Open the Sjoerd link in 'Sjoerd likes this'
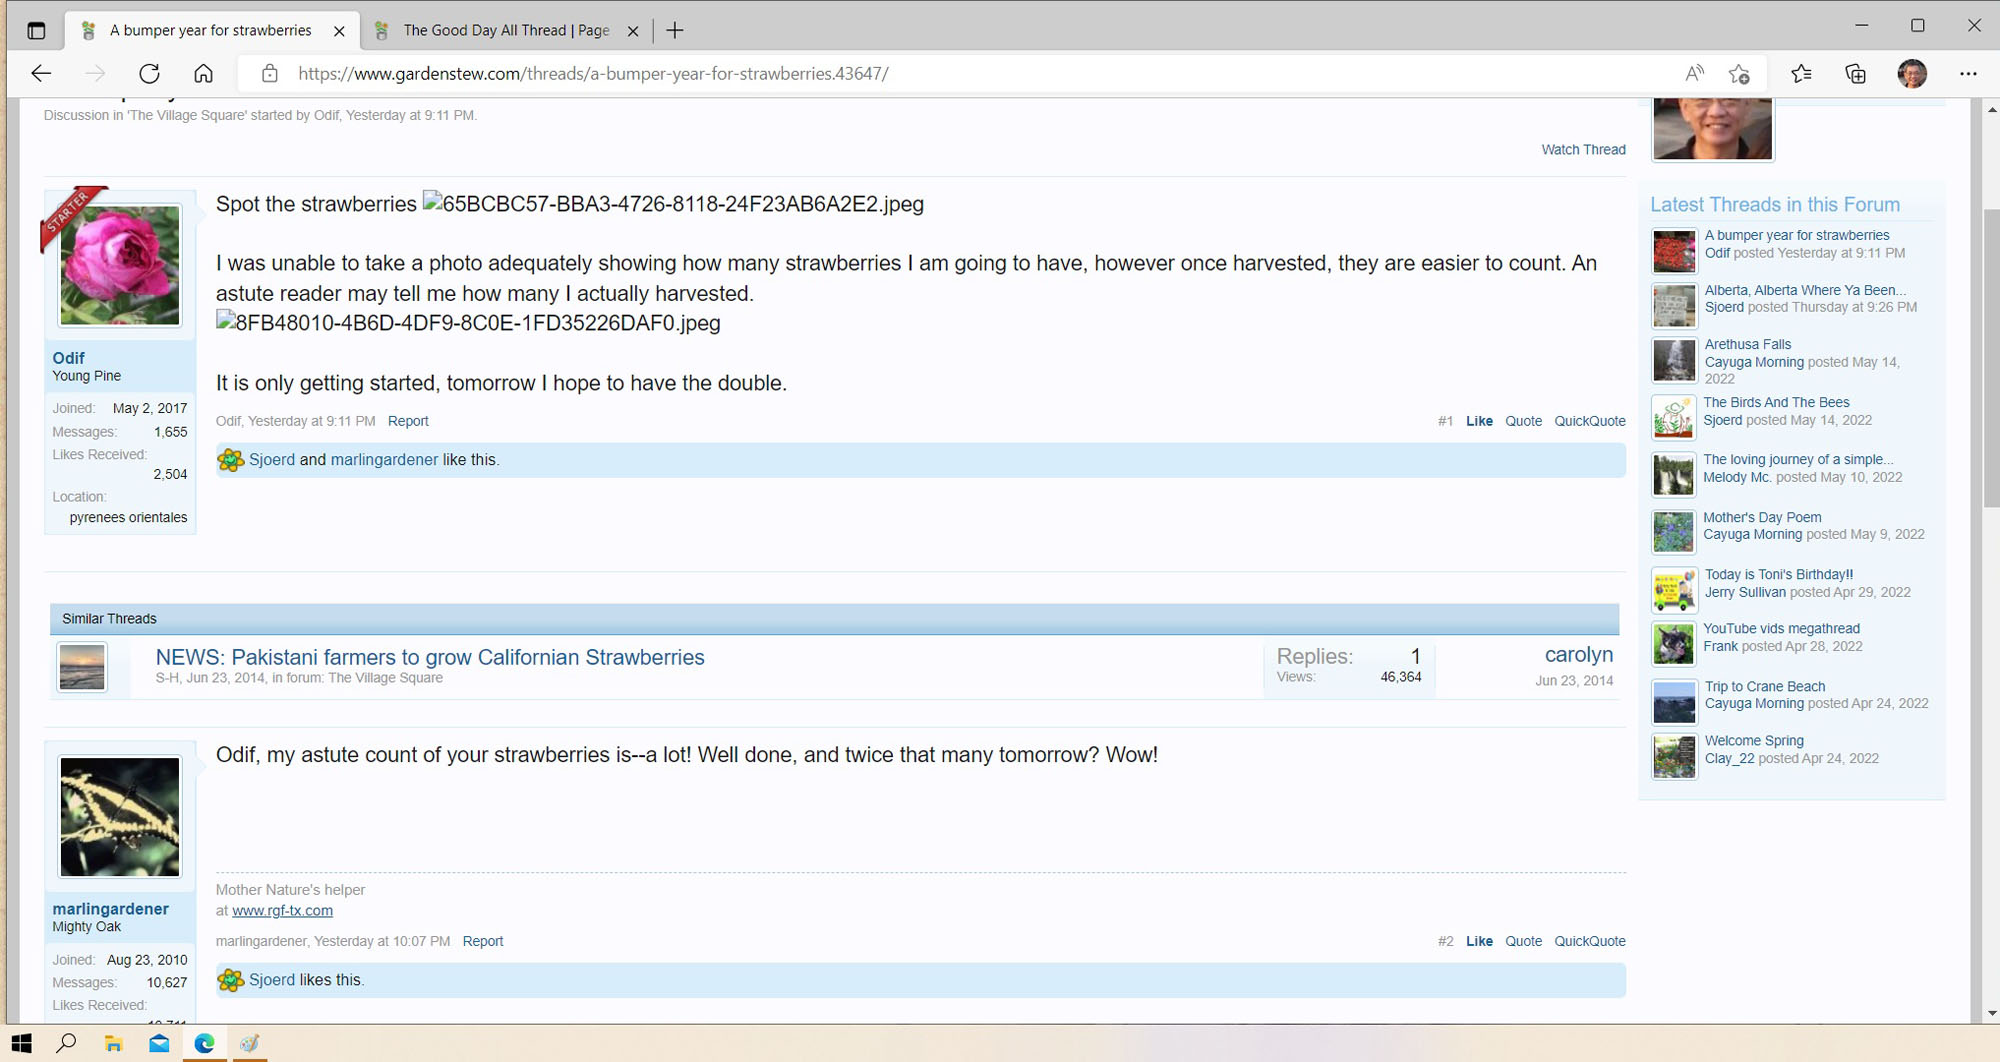Screen dimensions: 2000x1062 pos(272,979)
